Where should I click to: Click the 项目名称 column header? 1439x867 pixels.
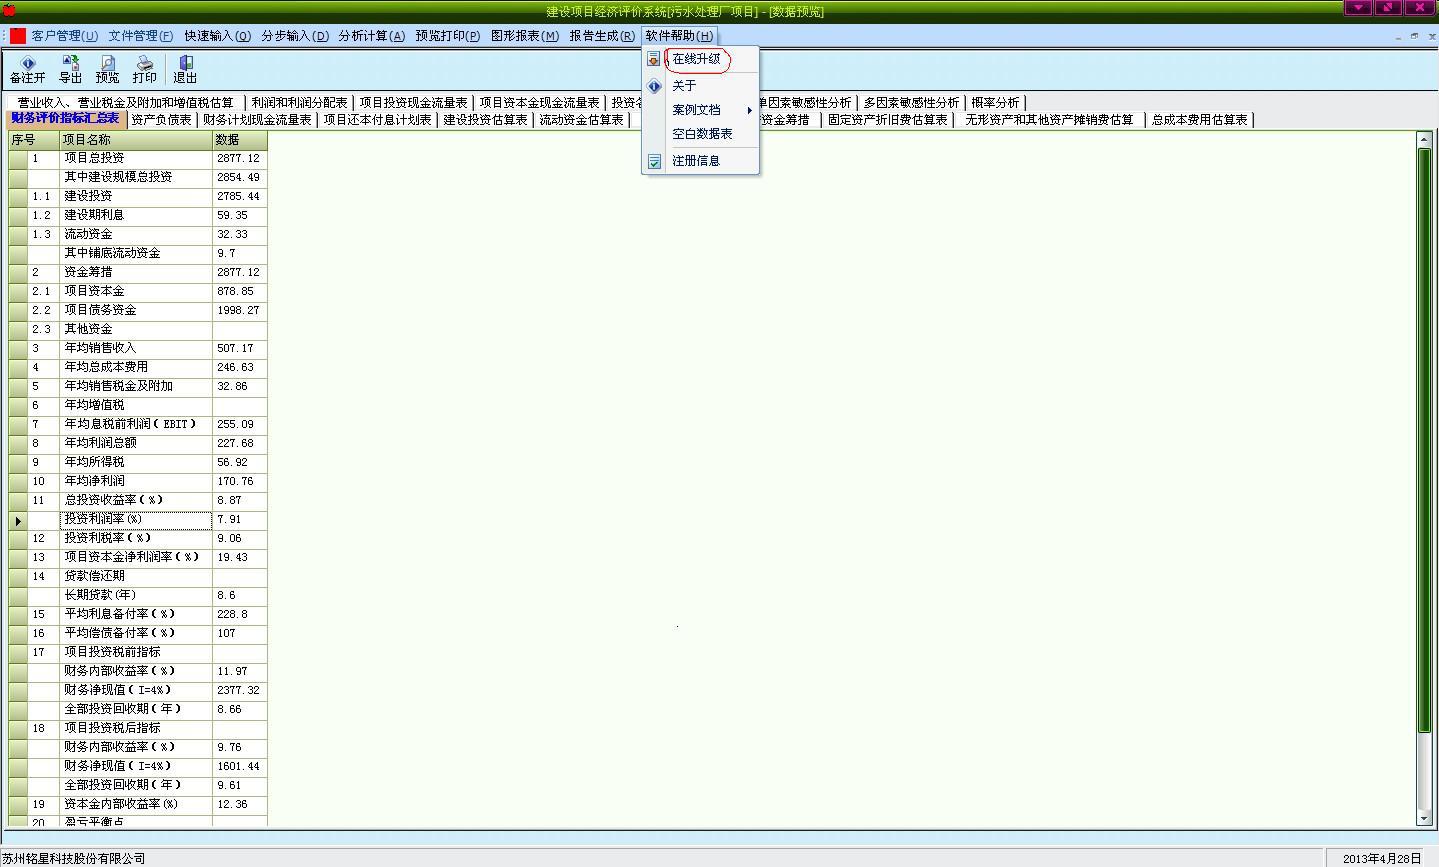click(136, 140)
